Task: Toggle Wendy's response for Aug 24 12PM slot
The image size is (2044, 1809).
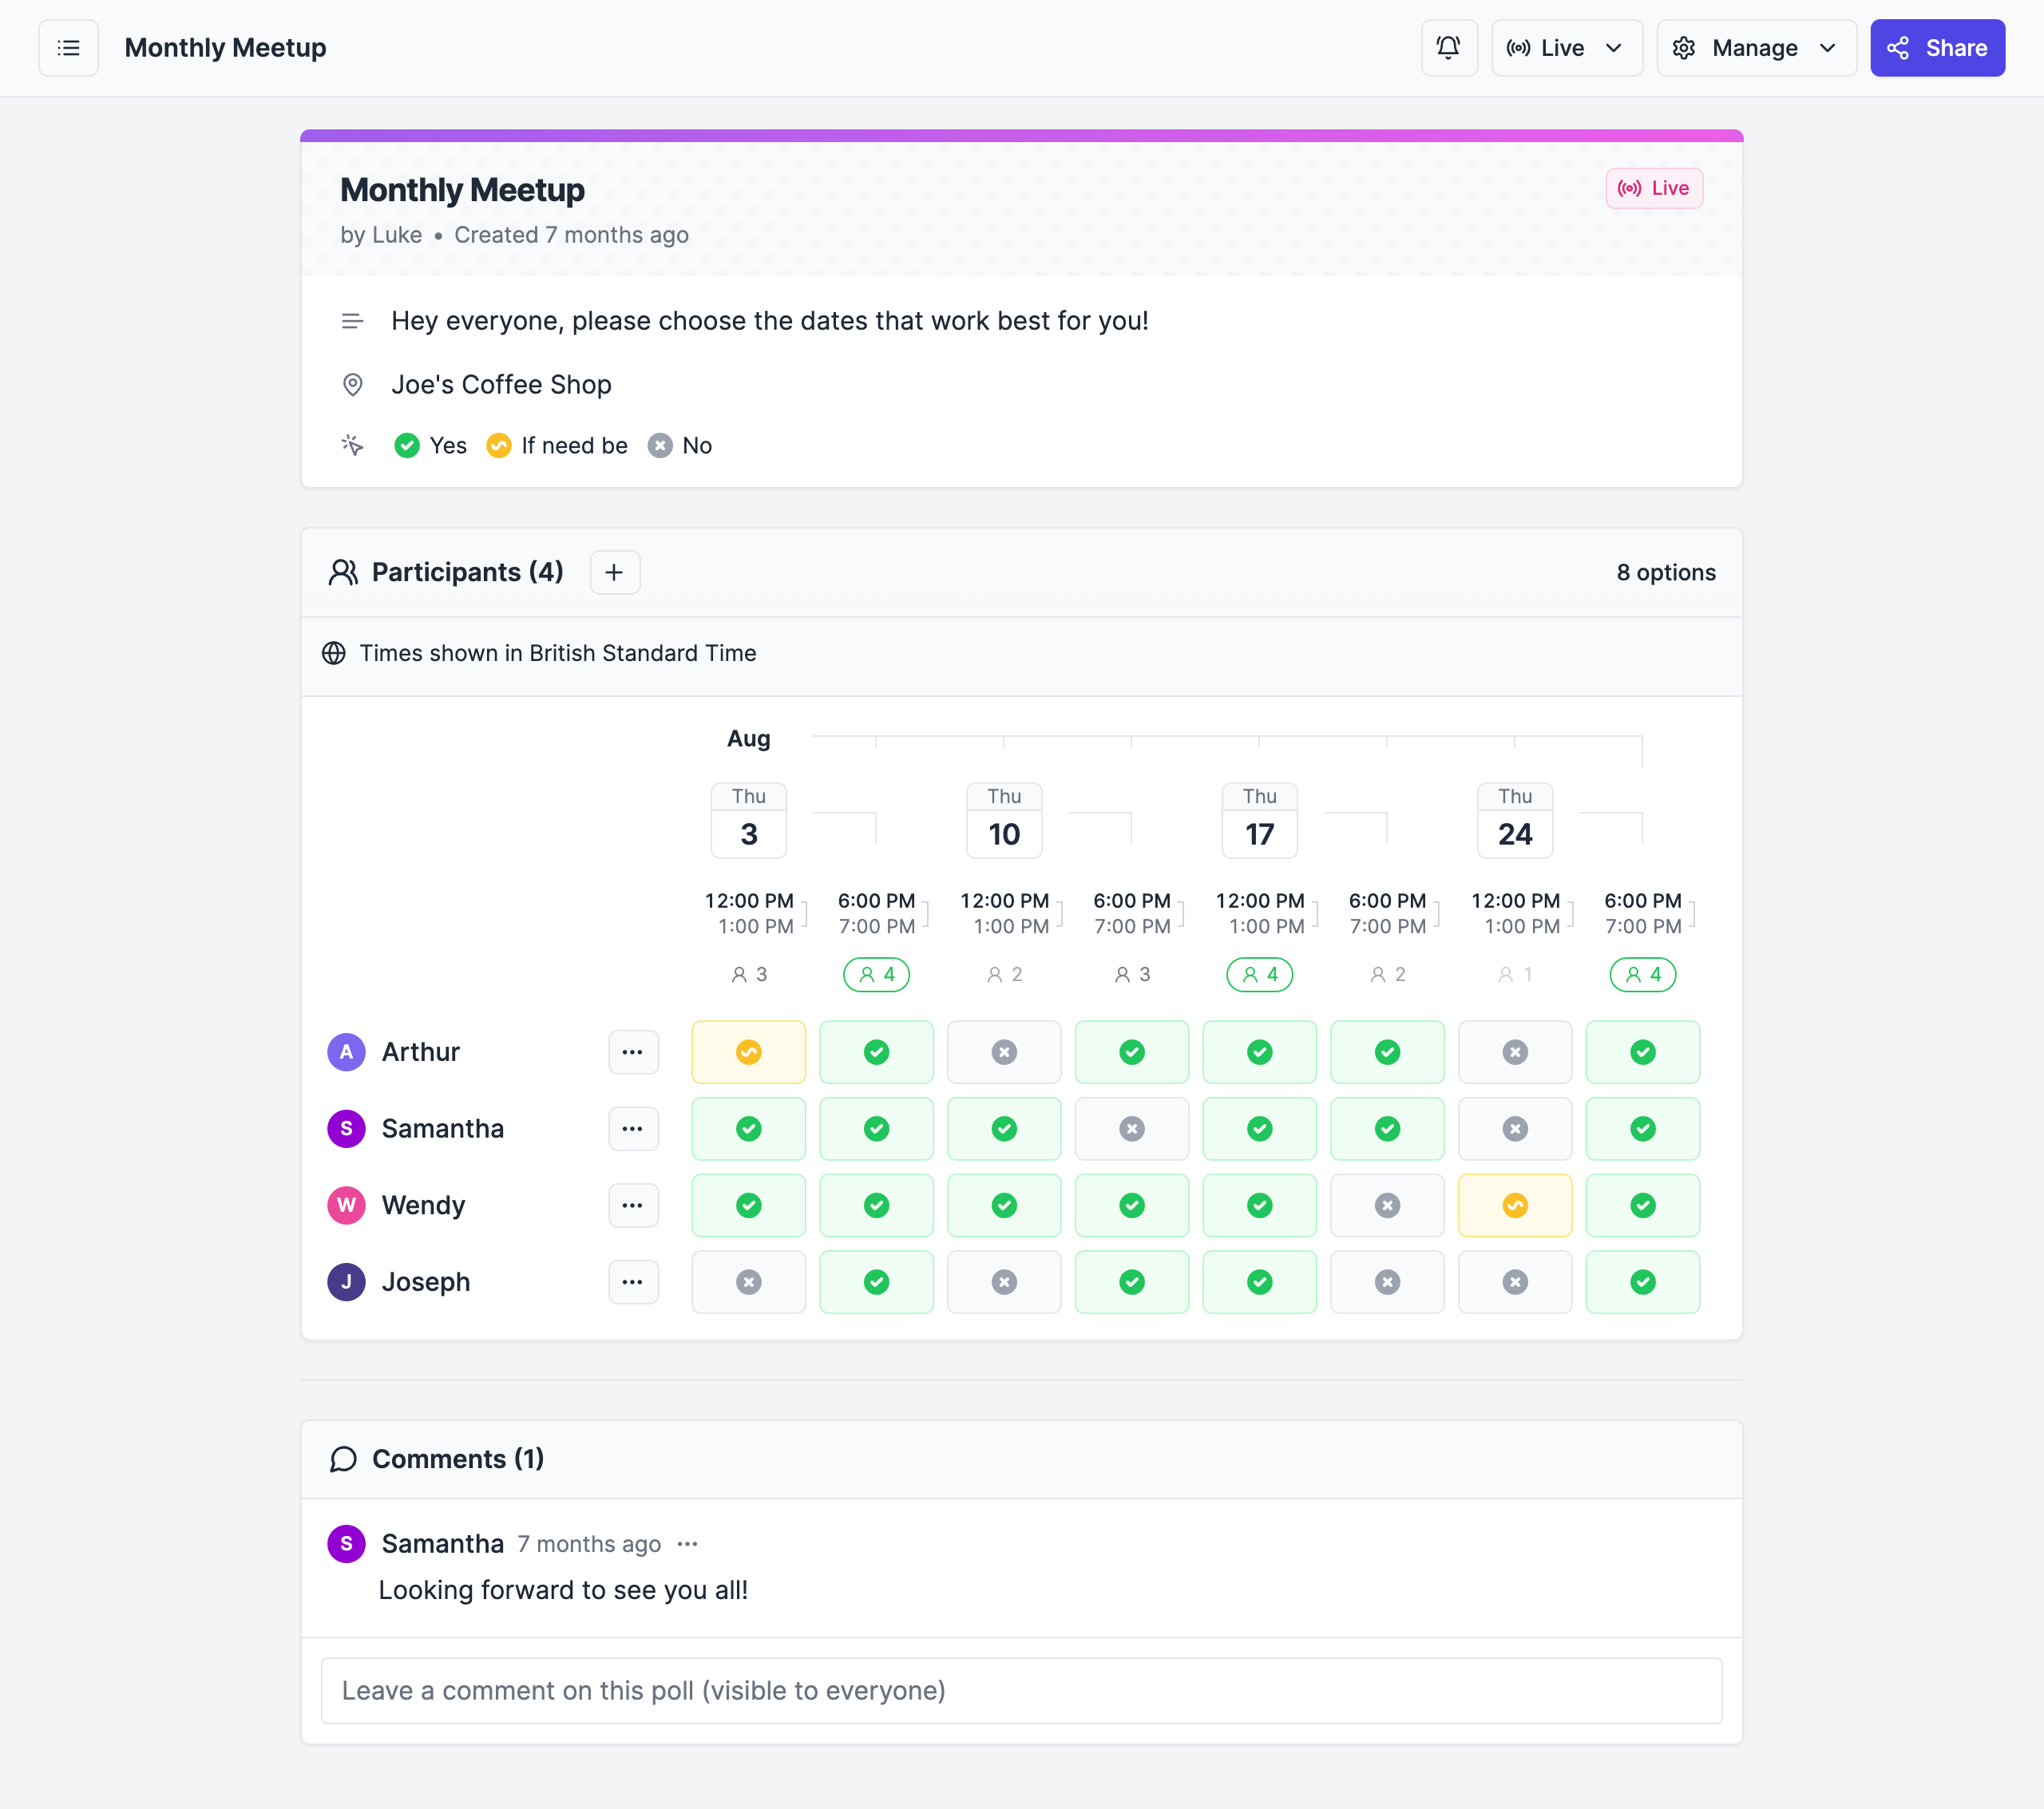Action: (x=1515, y=1205)
